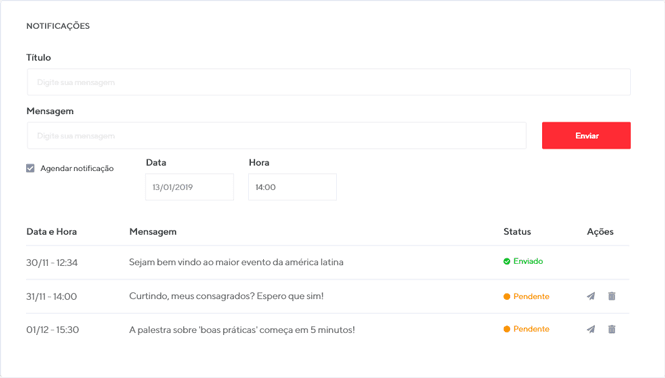Click the NOTIFICAÇÕES section heading
Viewport: 665px width, 378px height.
point(58,26)
